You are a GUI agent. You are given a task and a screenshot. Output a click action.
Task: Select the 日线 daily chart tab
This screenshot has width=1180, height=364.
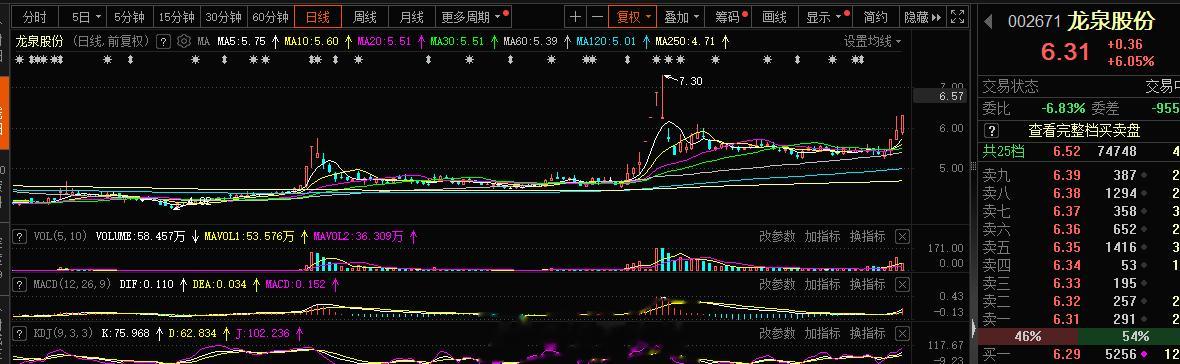[x=318, y=17]
